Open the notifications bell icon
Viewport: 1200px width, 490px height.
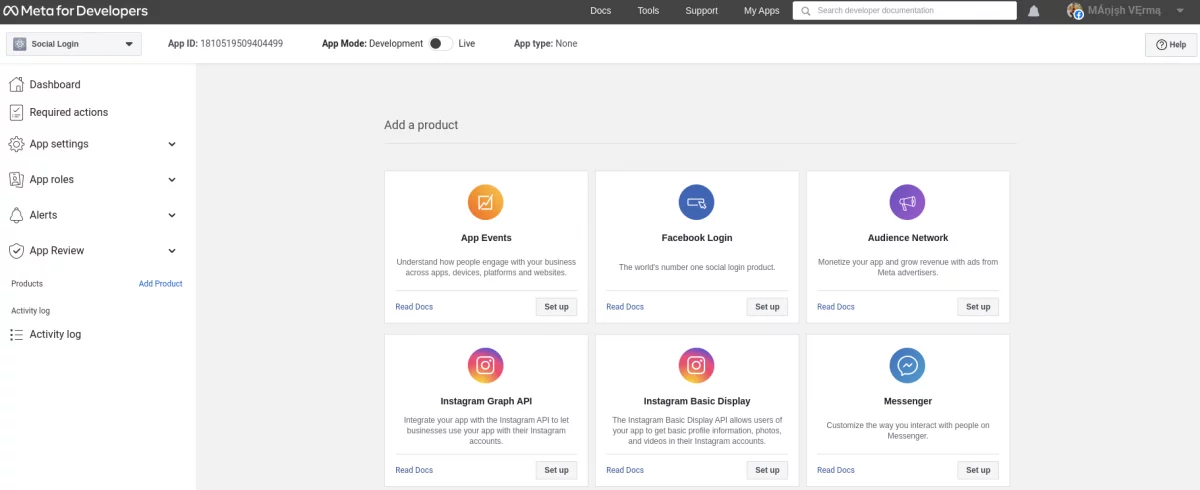pyautogui.click(x=1034, y=11)
